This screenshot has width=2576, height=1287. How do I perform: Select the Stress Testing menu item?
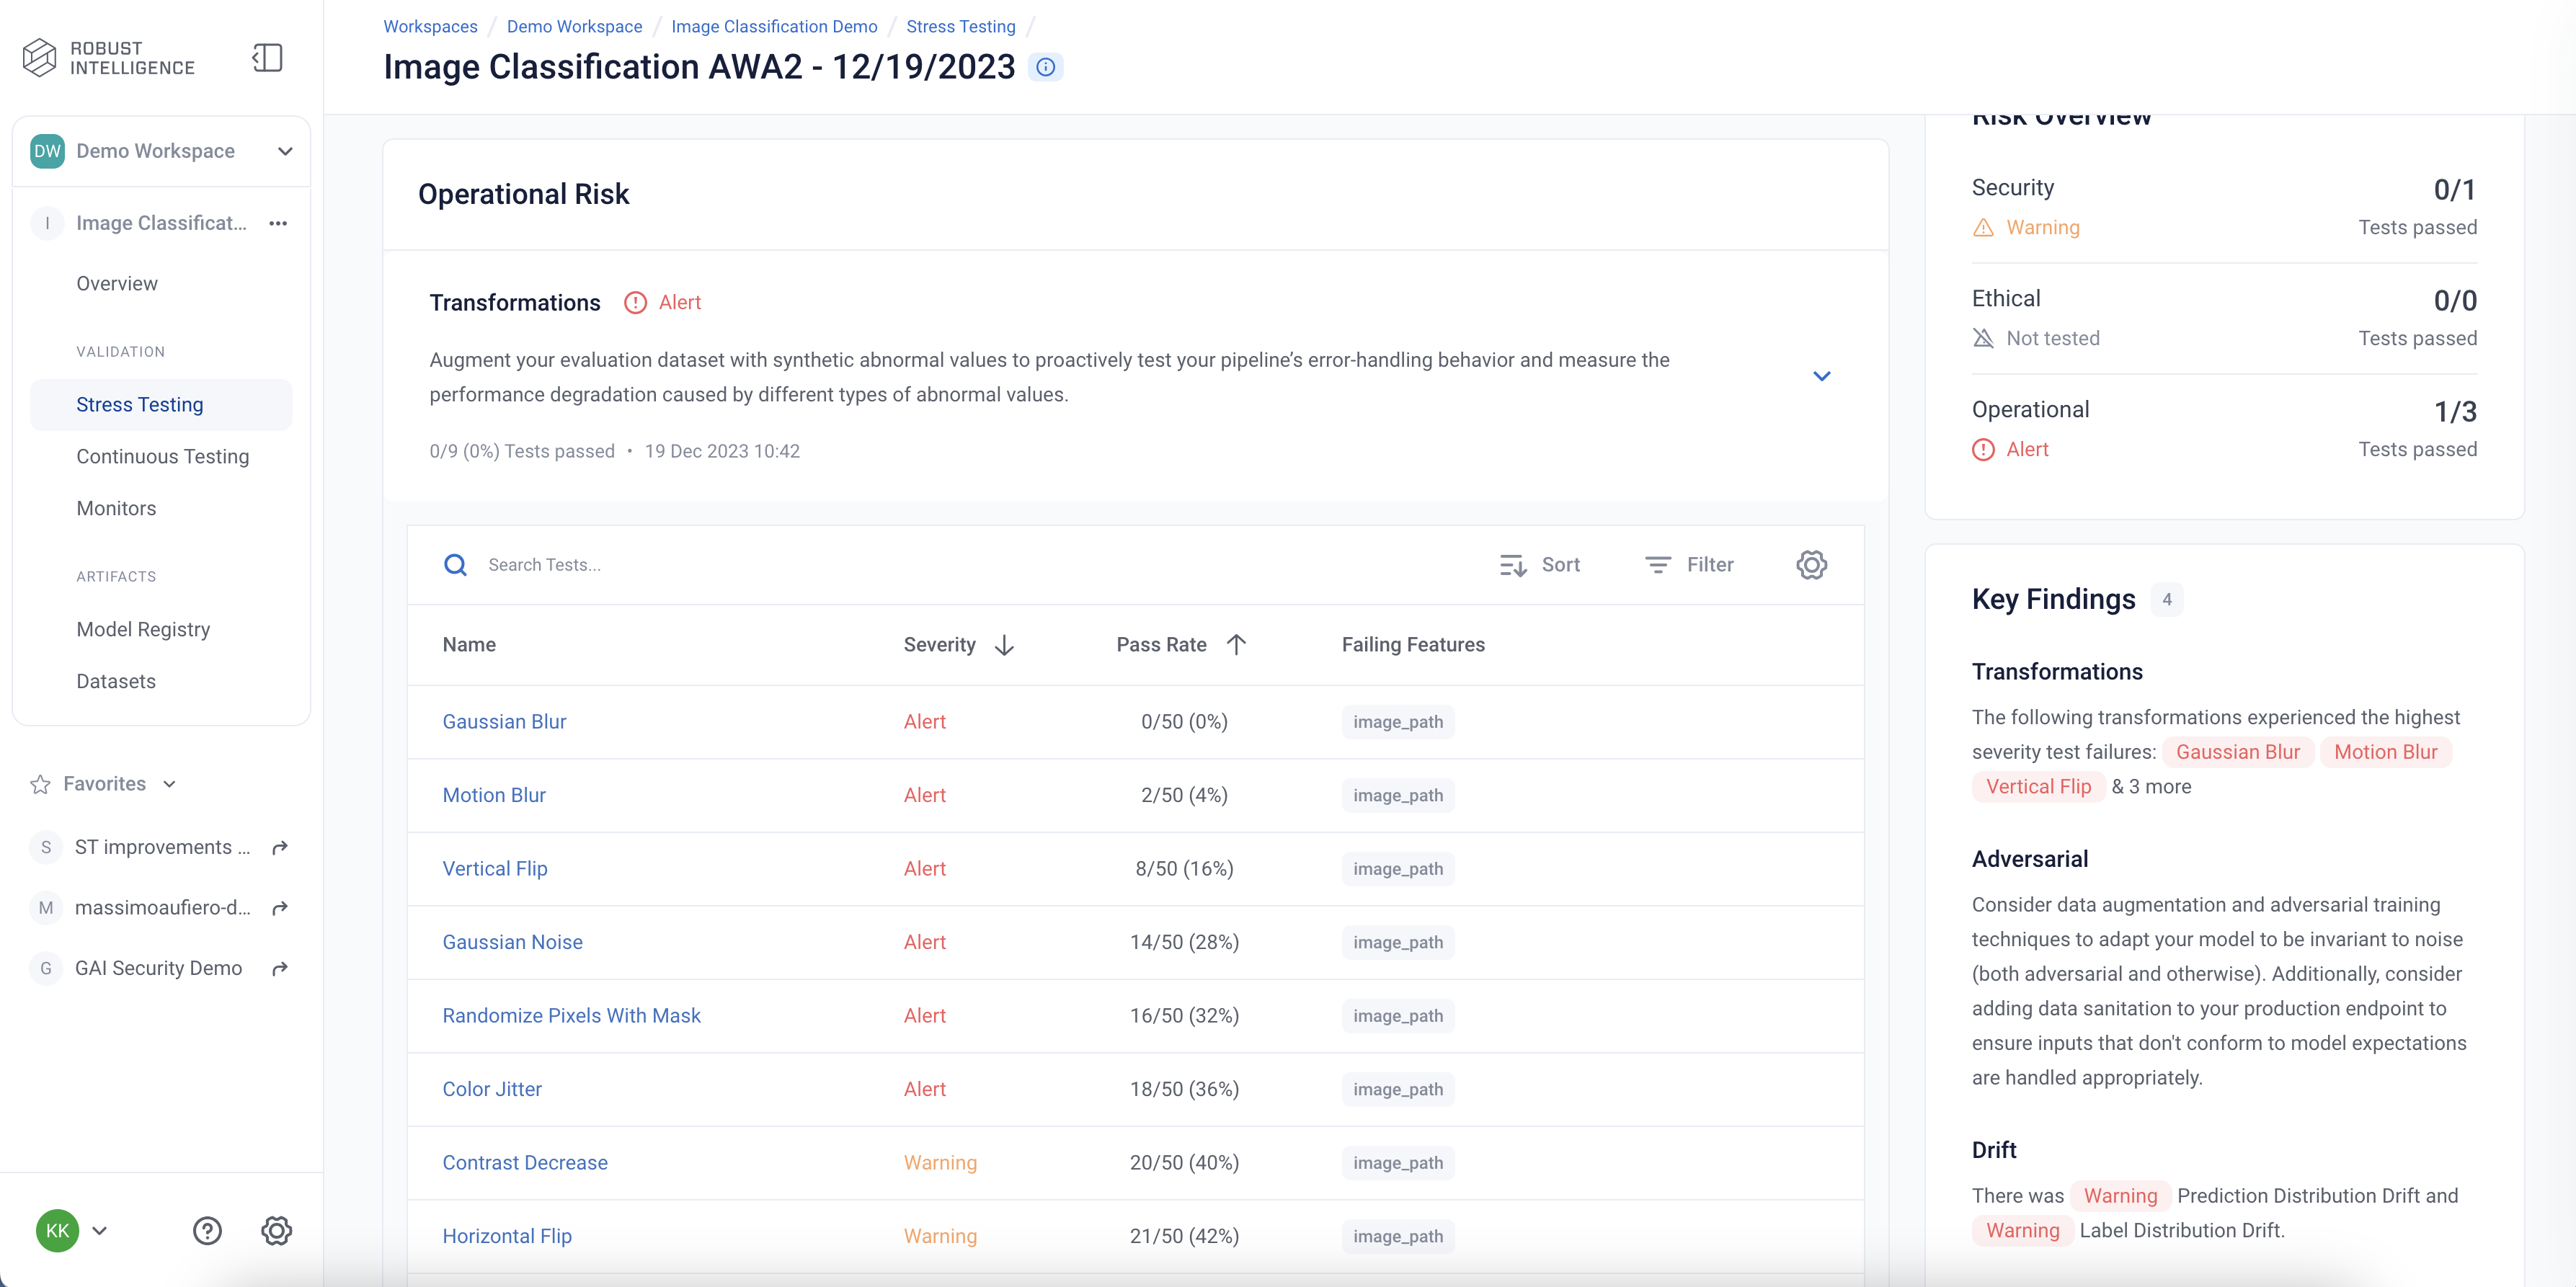click(x=140, y=404)
